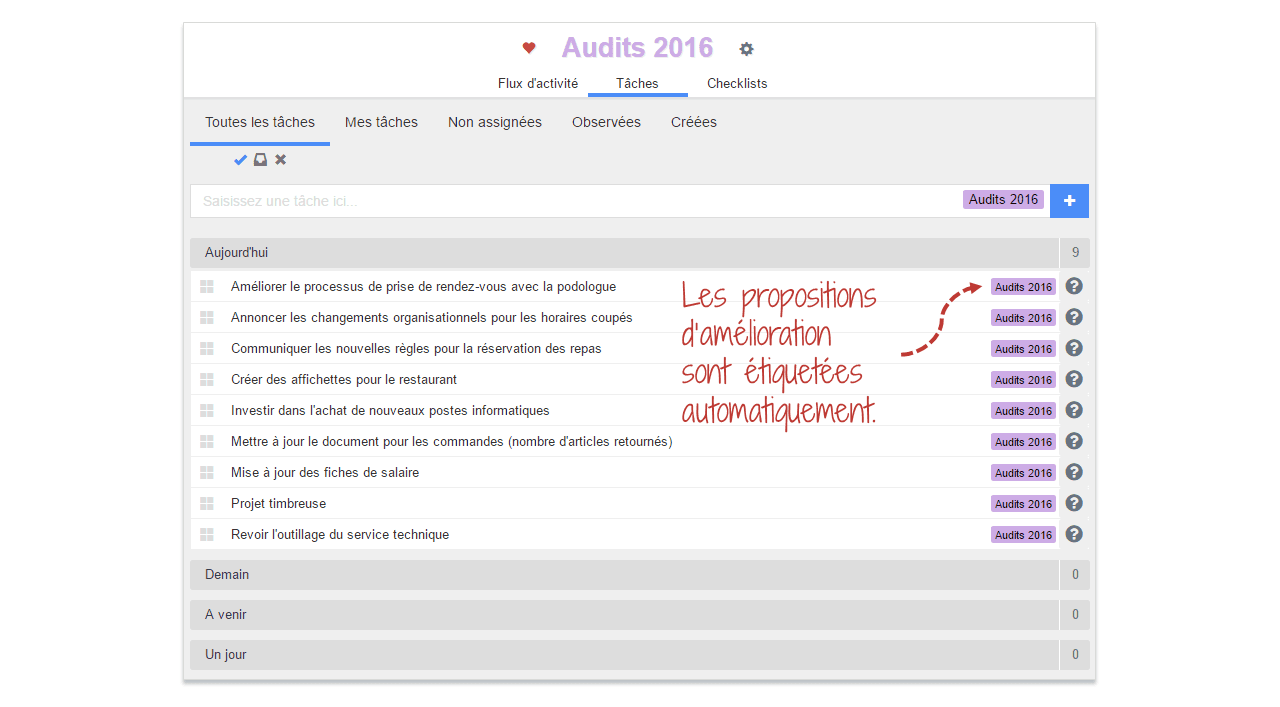Open the Checklists tab
1280x707 pixels.
click(737, 84)
